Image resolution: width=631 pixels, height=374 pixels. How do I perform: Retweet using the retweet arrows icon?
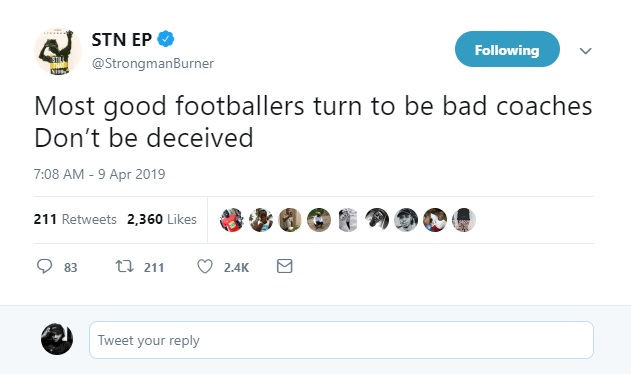click(124, 267)
